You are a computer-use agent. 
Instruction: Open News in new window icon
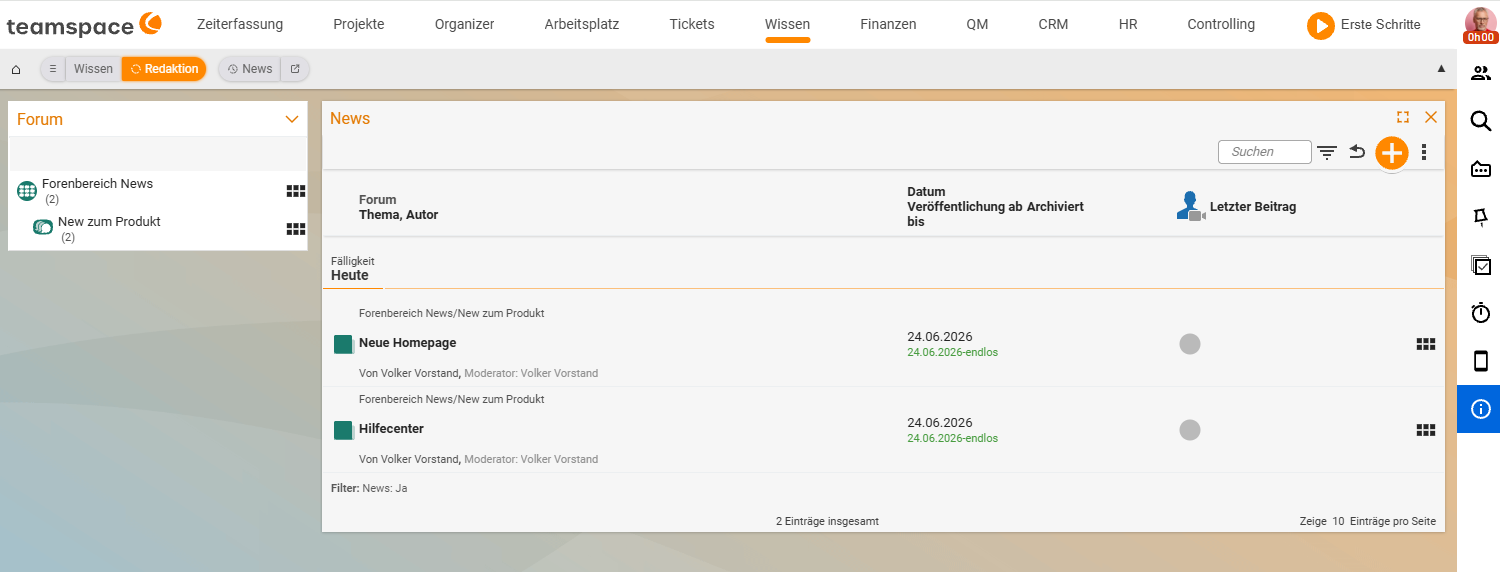(x=295, y=69)
